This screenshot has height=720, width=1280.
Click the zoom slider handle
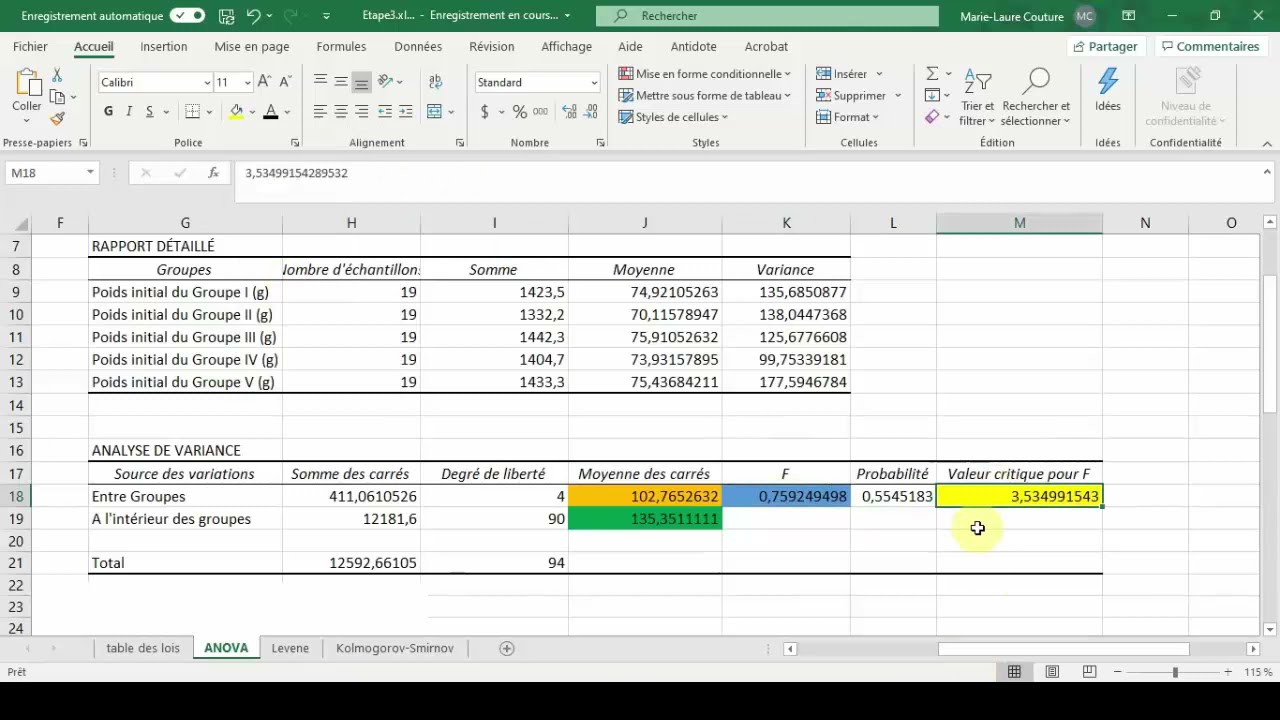[1176, 672]
